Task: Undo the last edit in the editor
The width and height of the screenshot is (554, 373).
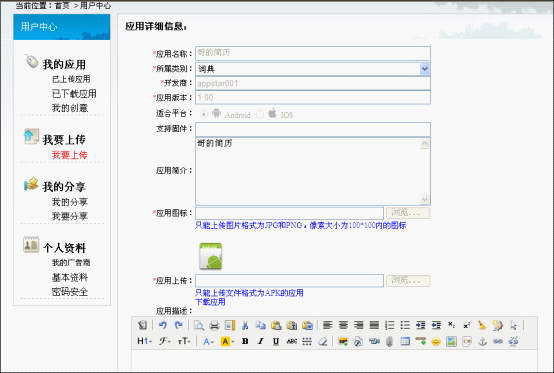Action: click(163, 325)
